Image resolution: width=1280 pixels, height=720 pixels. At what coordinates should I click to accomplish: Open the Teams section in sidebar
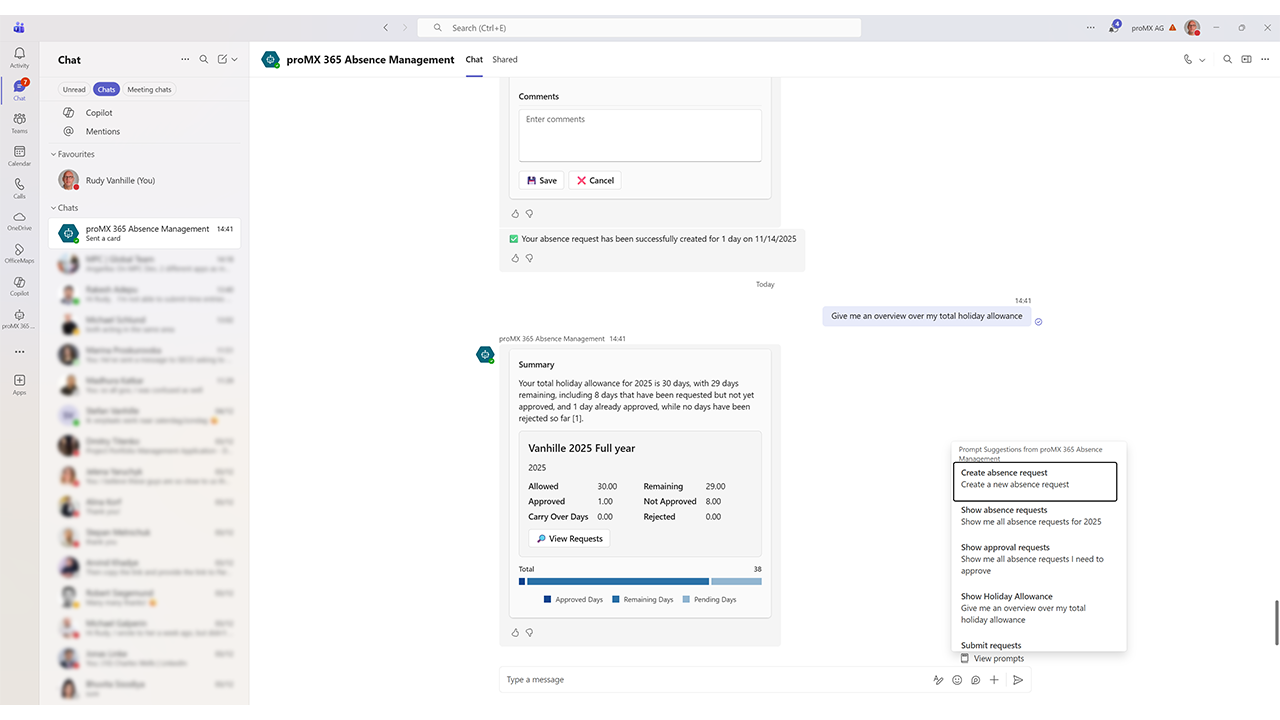19,123
